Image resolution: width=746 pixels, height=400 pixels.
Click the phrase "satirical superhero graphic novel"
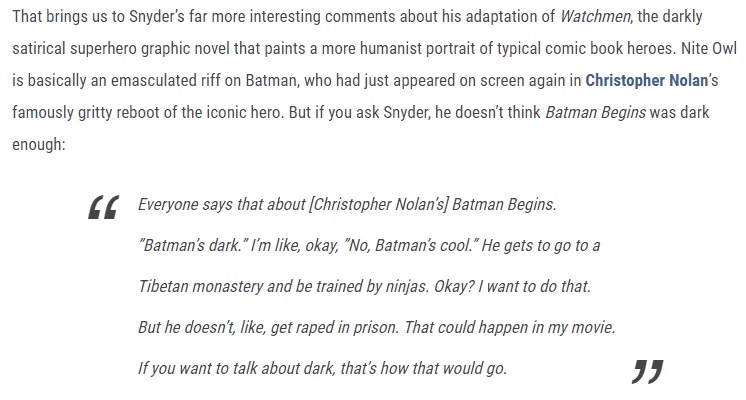121,49
